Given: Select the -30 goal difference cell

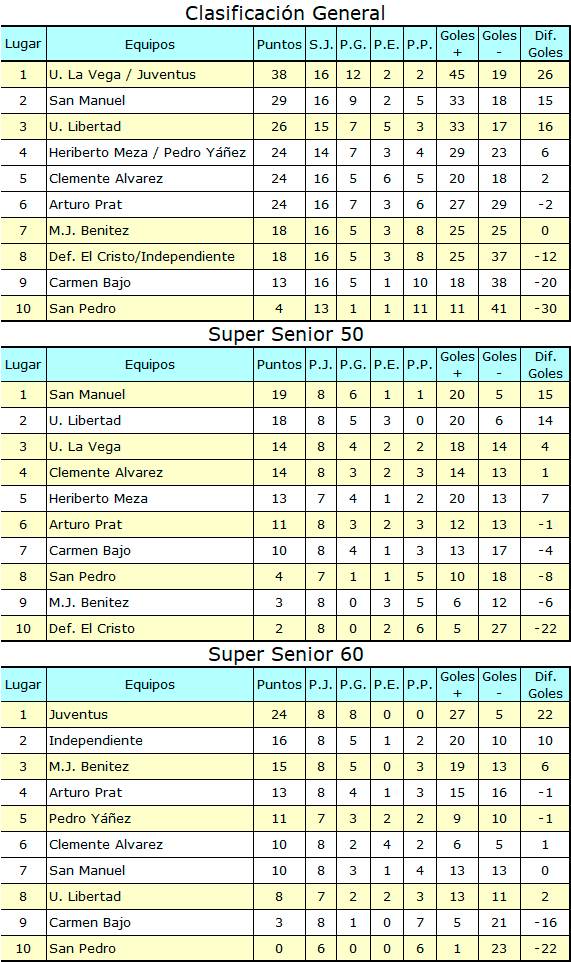Looking at the screenshot, I should click(545, 309).
